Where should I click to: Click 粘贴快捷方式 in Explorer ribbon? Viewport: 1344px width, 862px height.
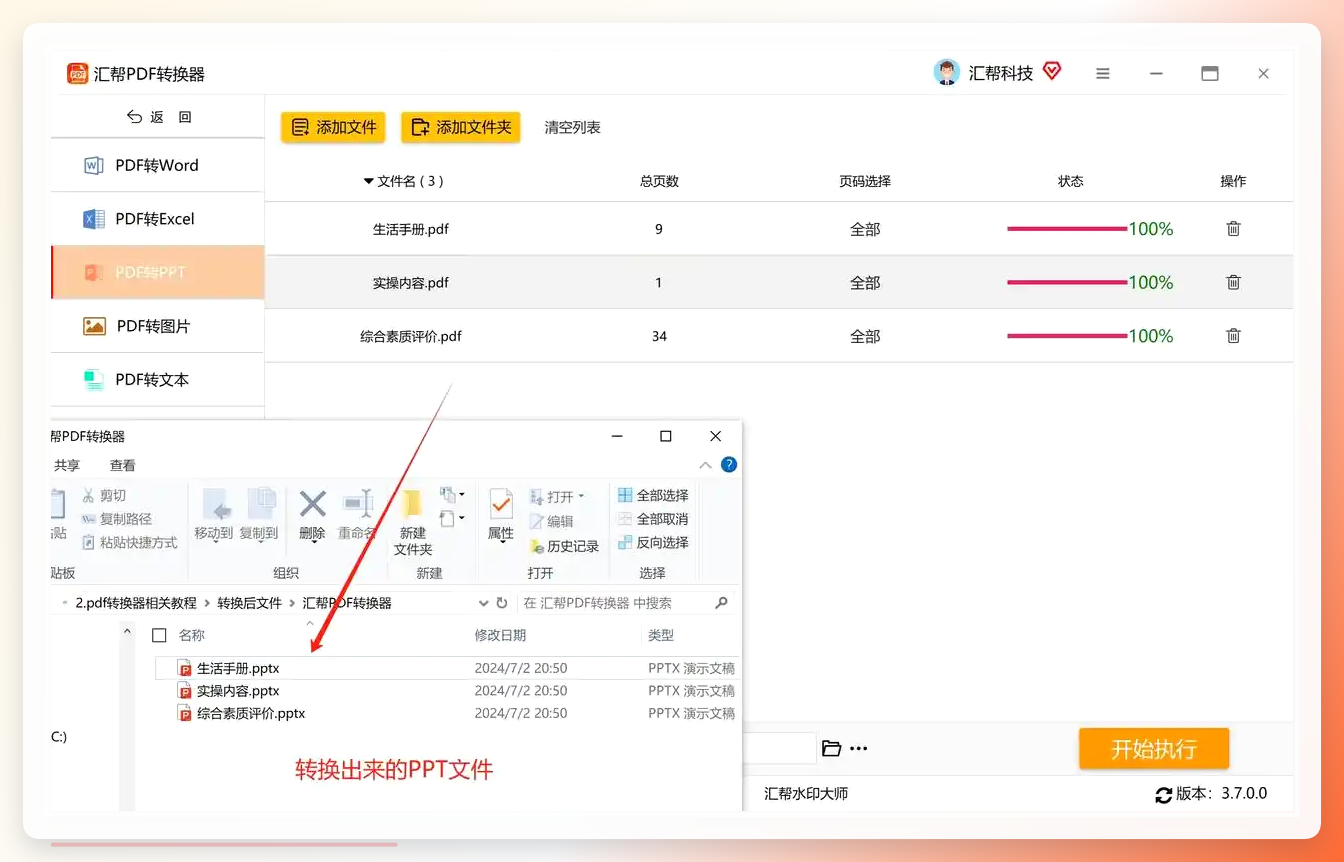click(129, 543)
